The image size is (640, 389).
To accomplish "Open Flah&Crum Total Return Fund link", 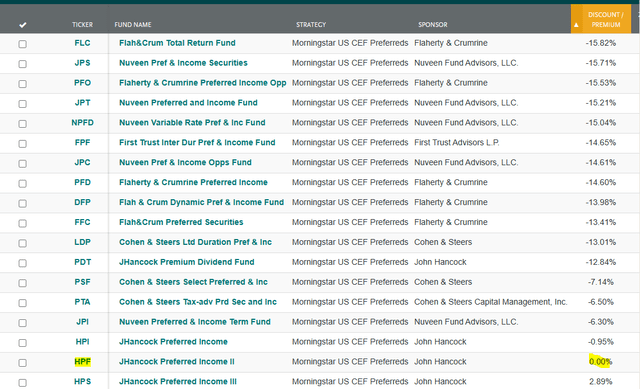I will tap(177, 43).
